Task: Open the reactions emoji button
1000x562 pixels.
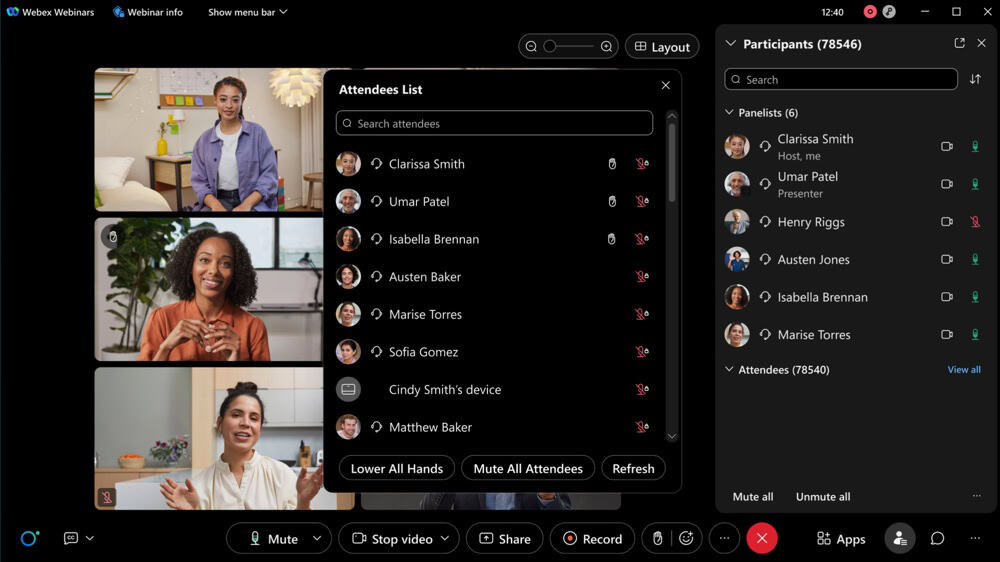Action: [x=686, y=538]
